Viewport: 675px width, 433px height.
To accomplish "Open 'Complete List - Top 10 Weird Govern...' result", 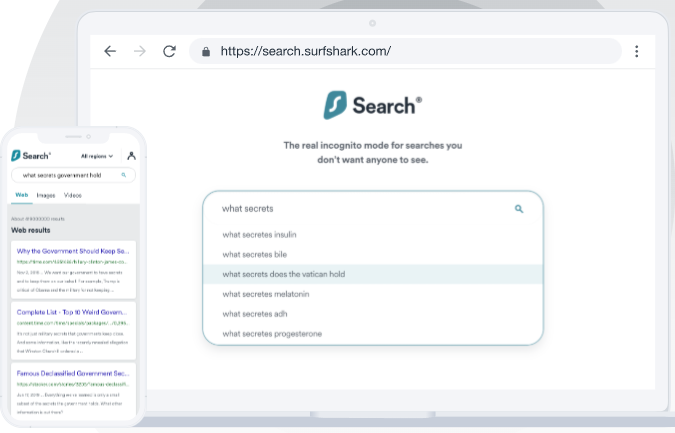I will point(72,312).
